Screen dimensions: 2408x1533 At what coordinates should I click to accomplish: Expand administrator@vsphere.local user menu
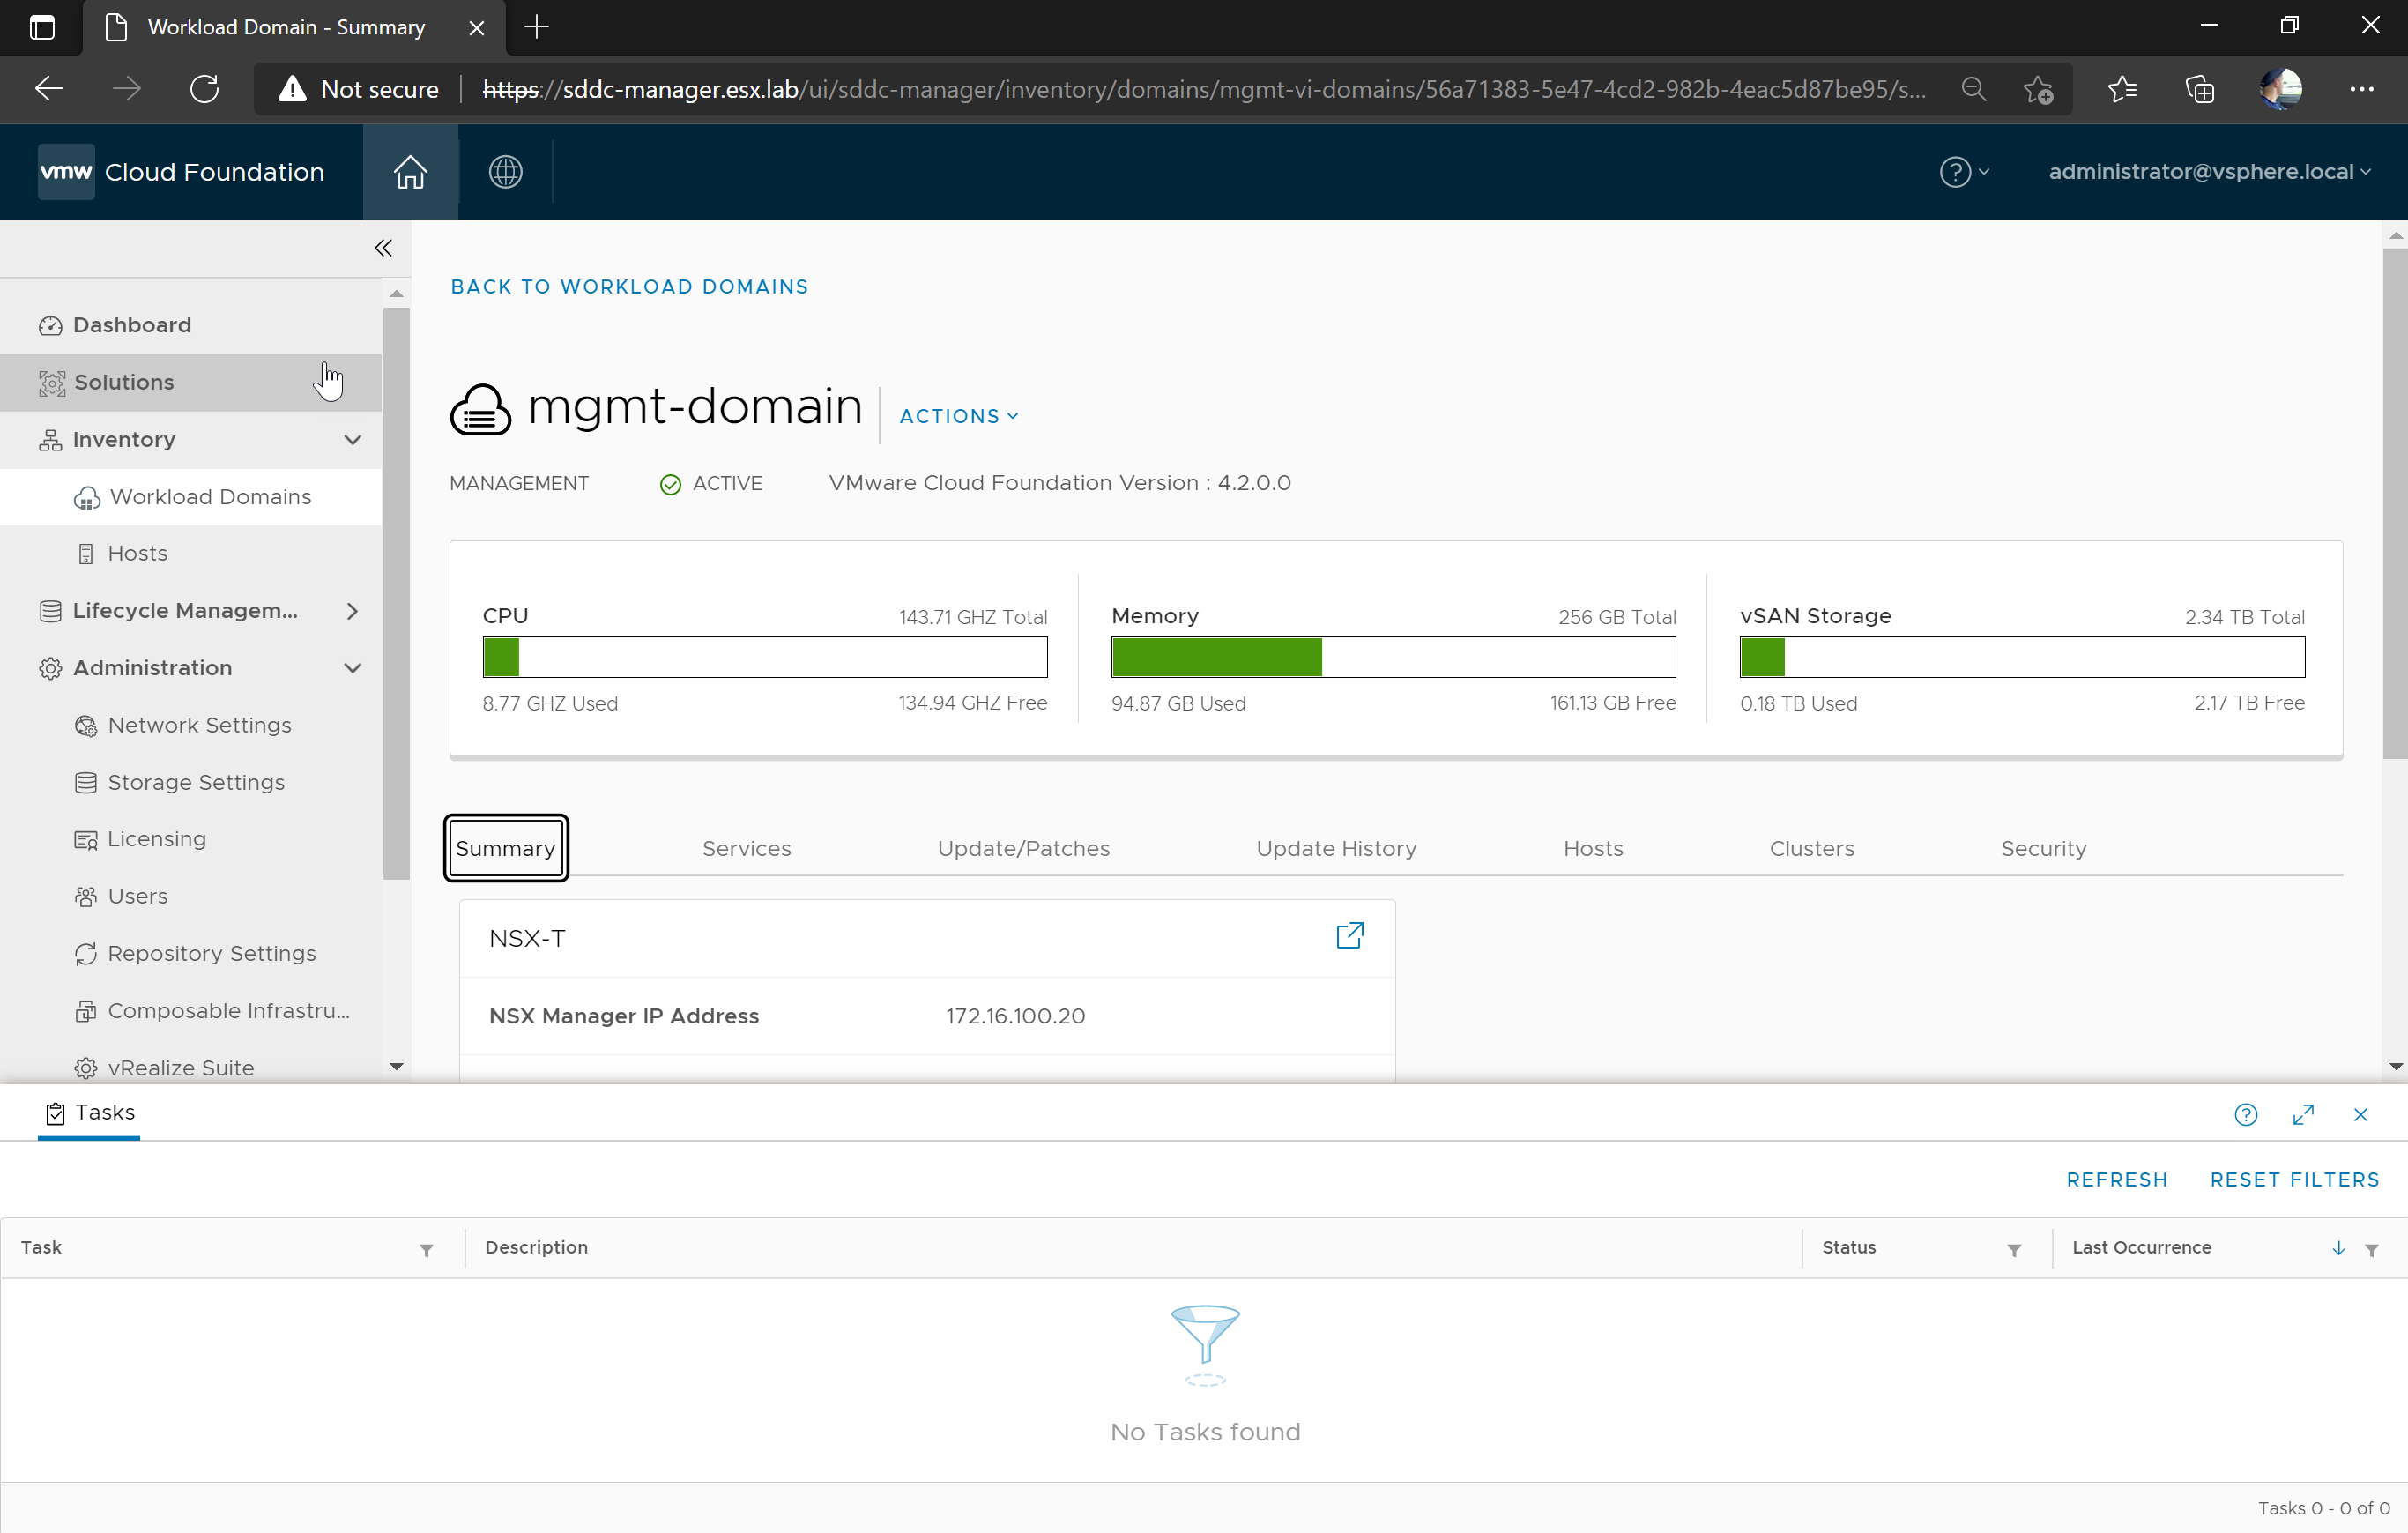coord(2209,172)
